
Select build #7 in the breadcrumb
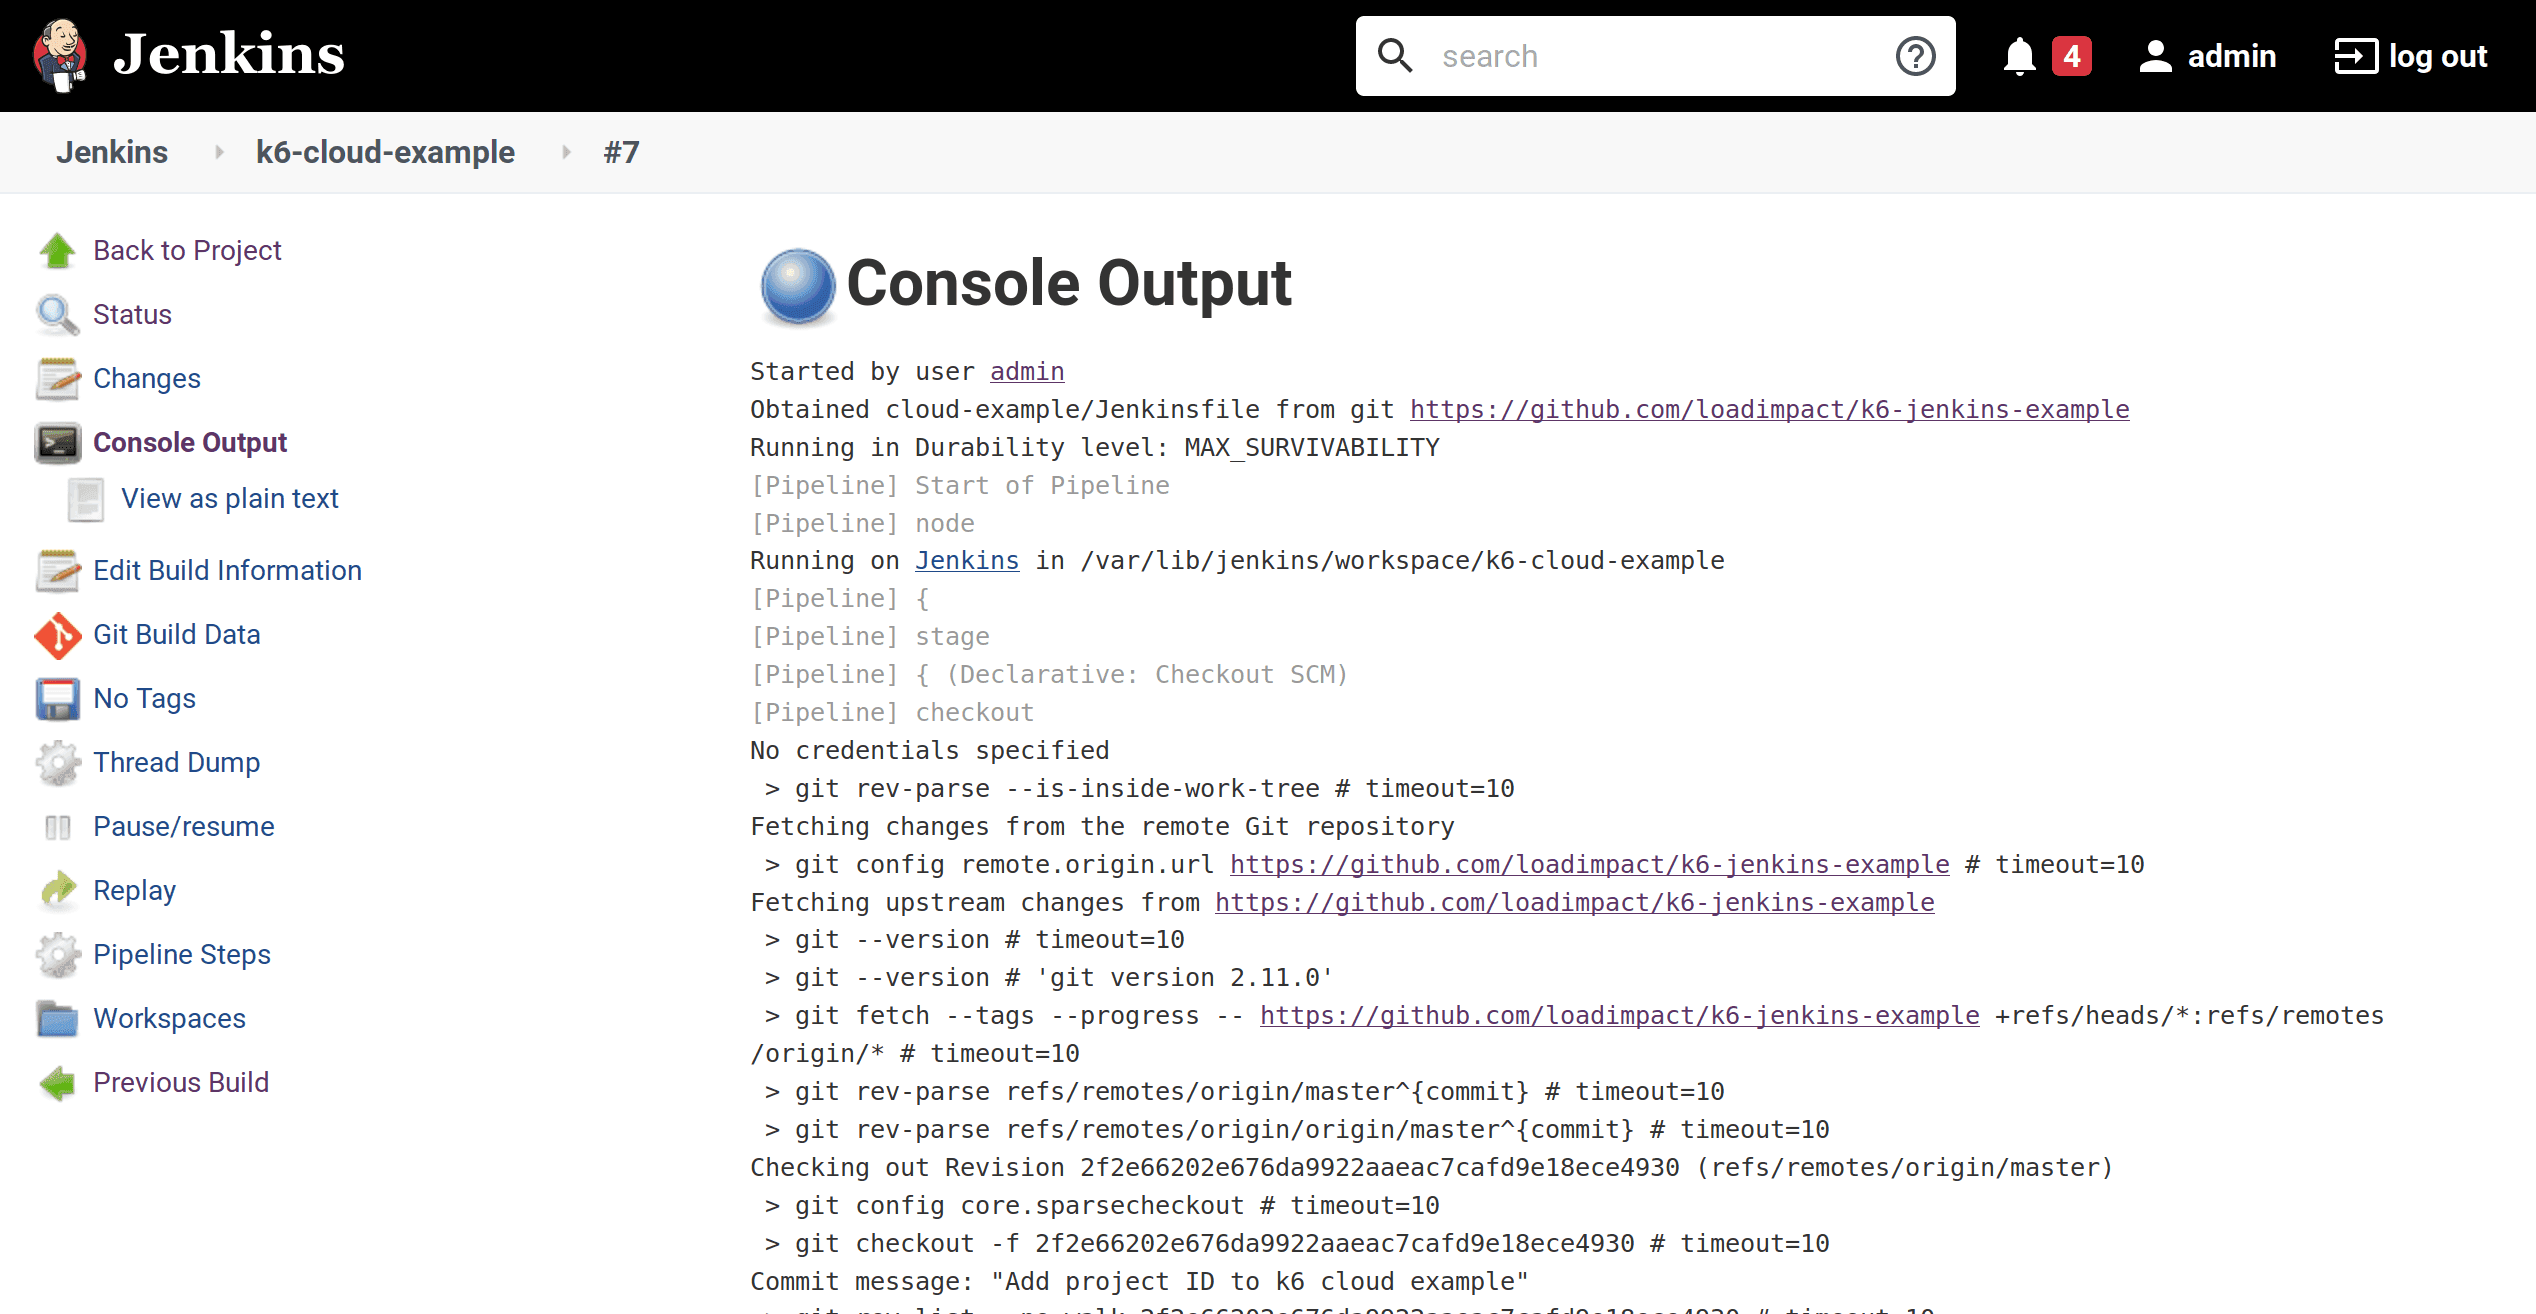(x=621, y=152)
